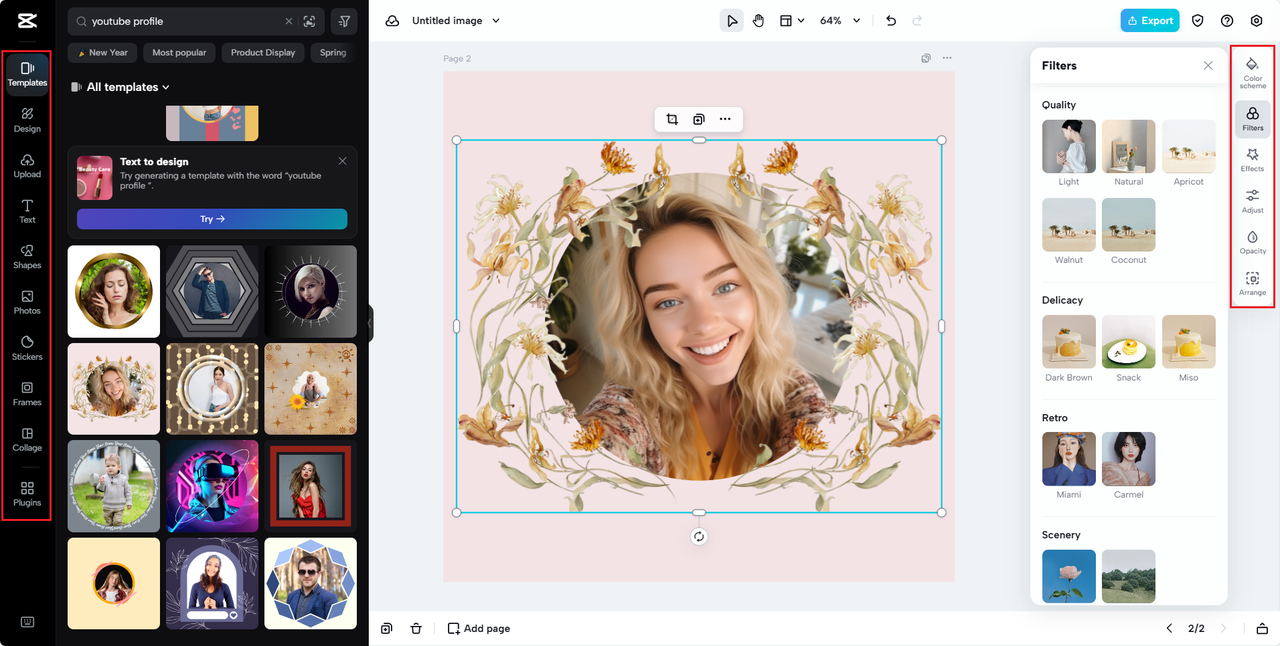Expand the layers panel icon at bottom right
The width and height of the screenshot is (1280, 646).
[x=1262, y=628]
